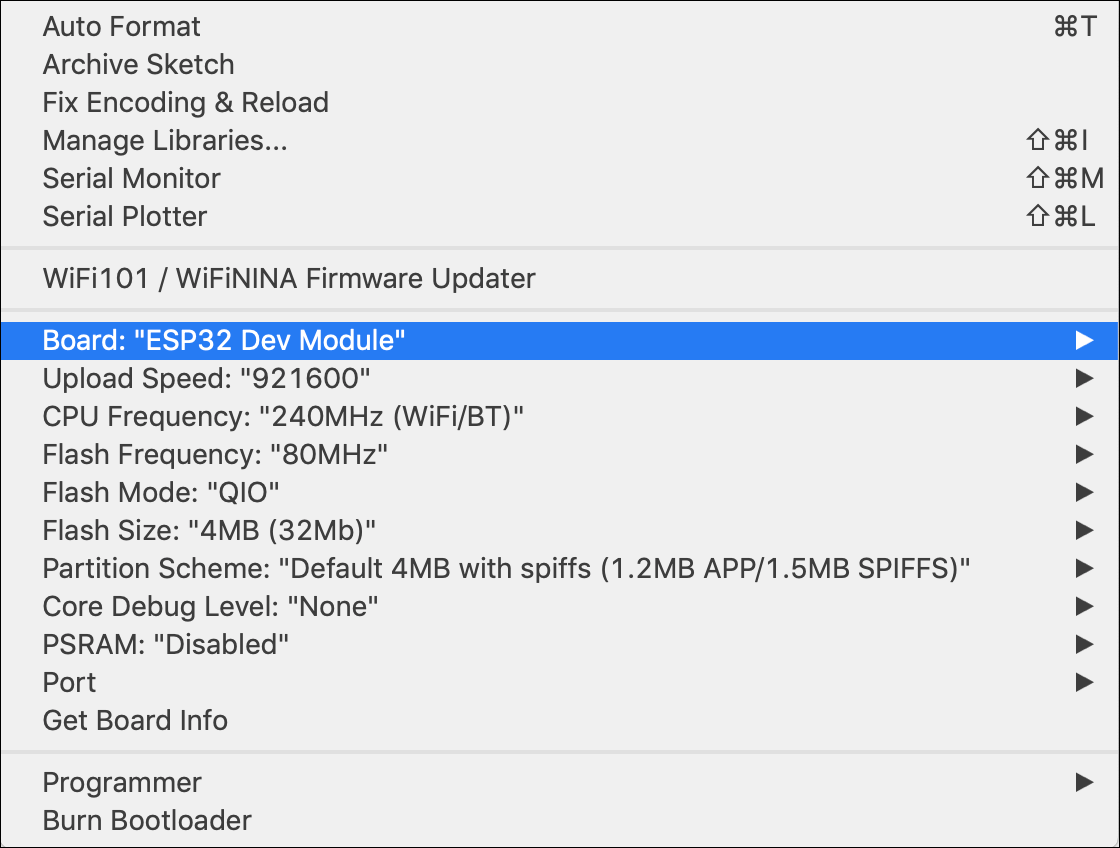Expand the Upload Speed submenu arrow
The width and height of the screenshot is (1120, 848).
1084,378
